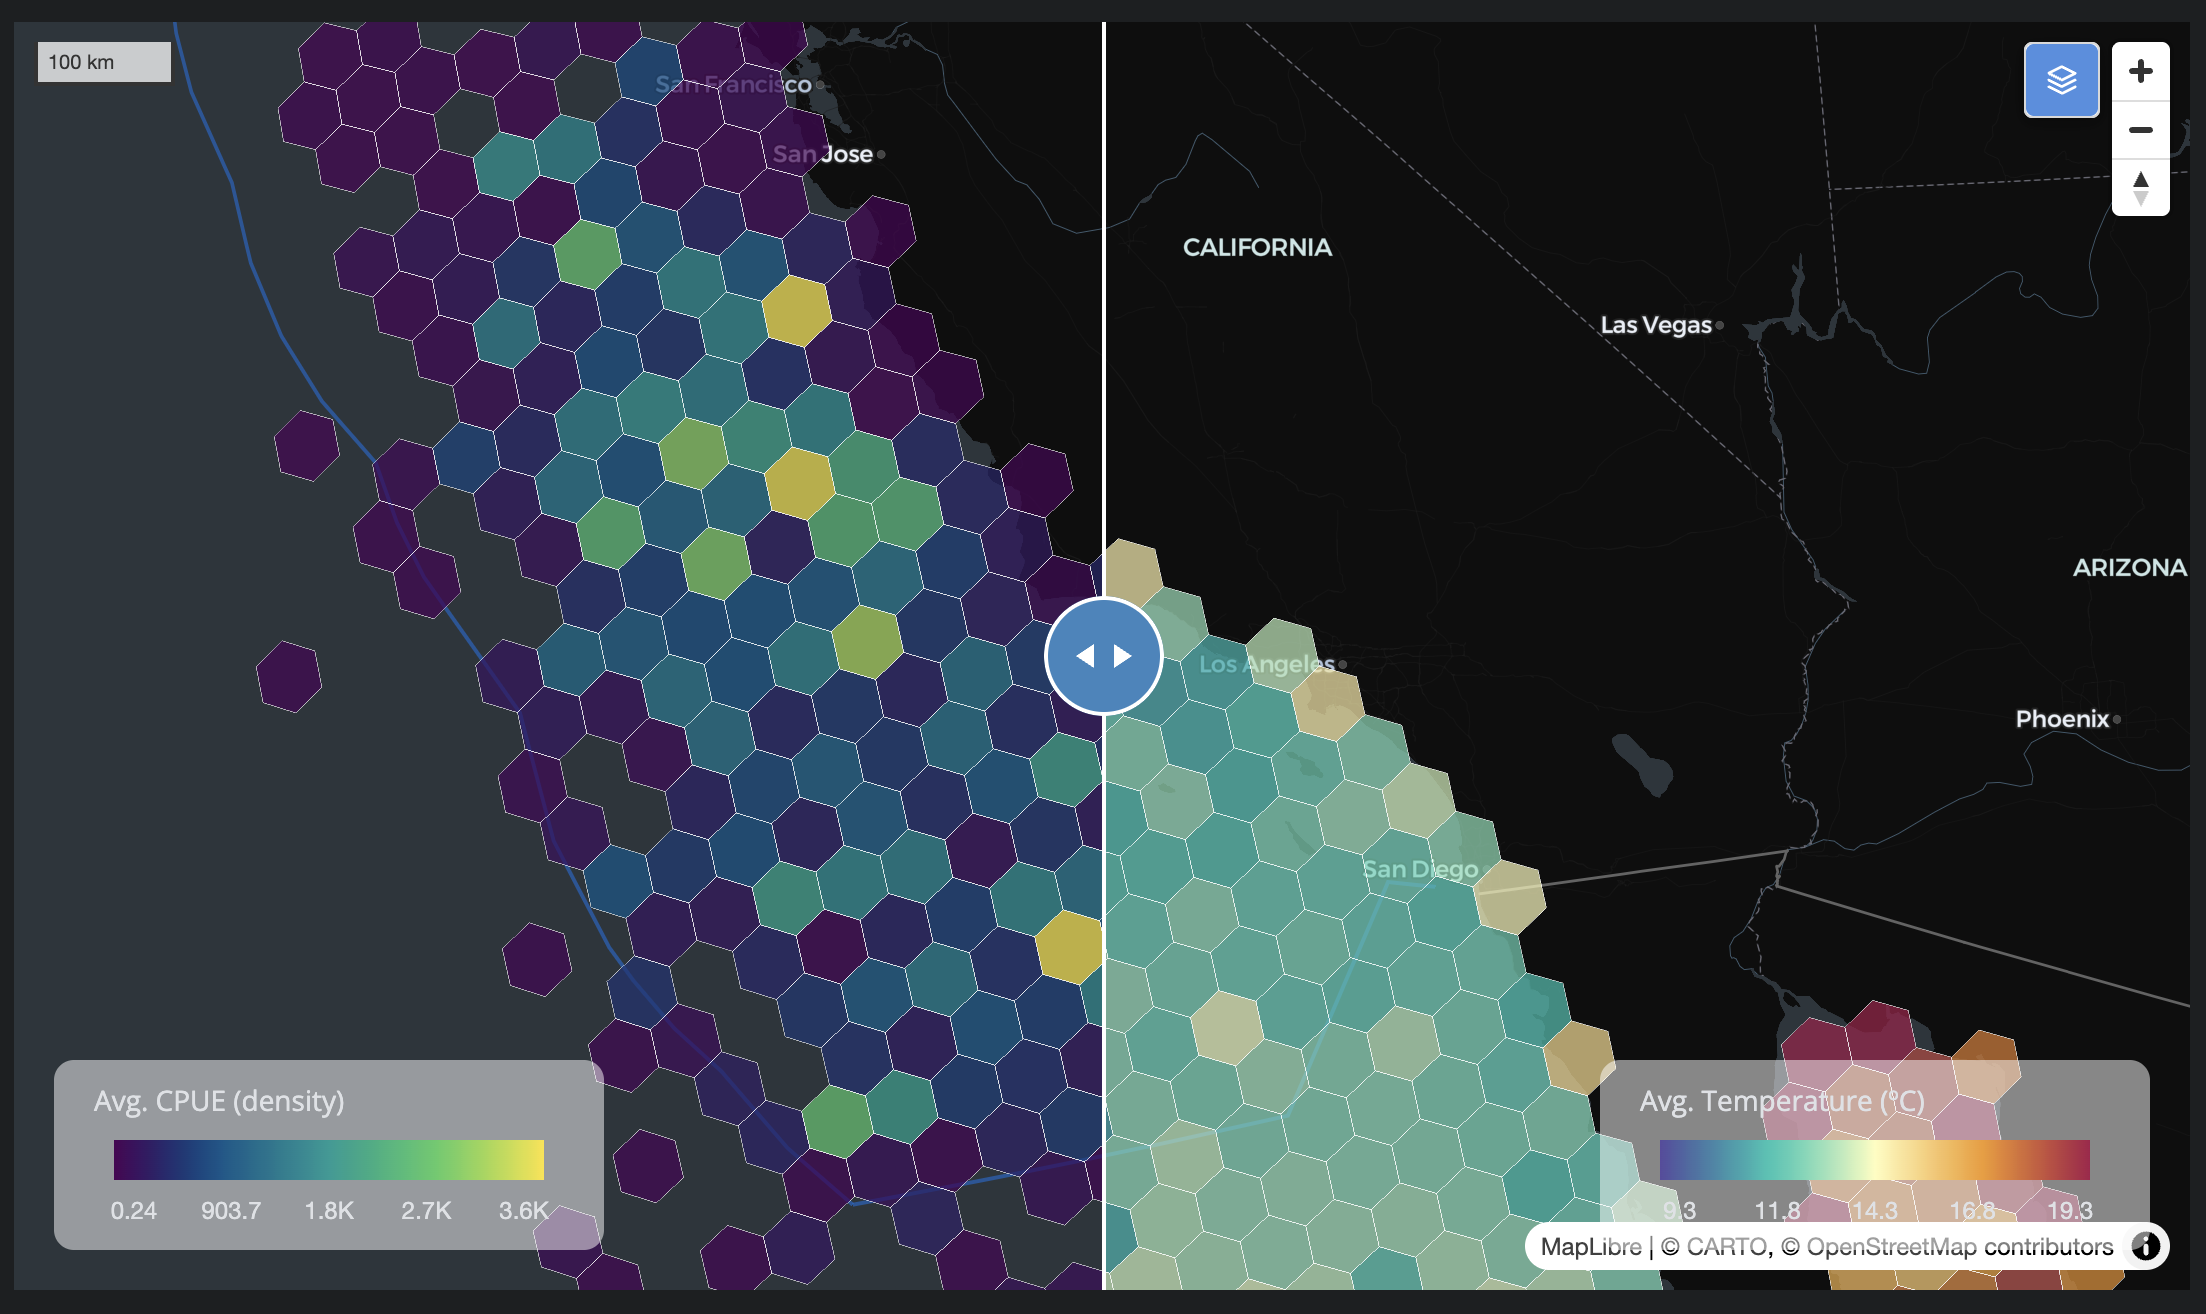Click the map comparison swipe handle

click(x=1103, y=656)
